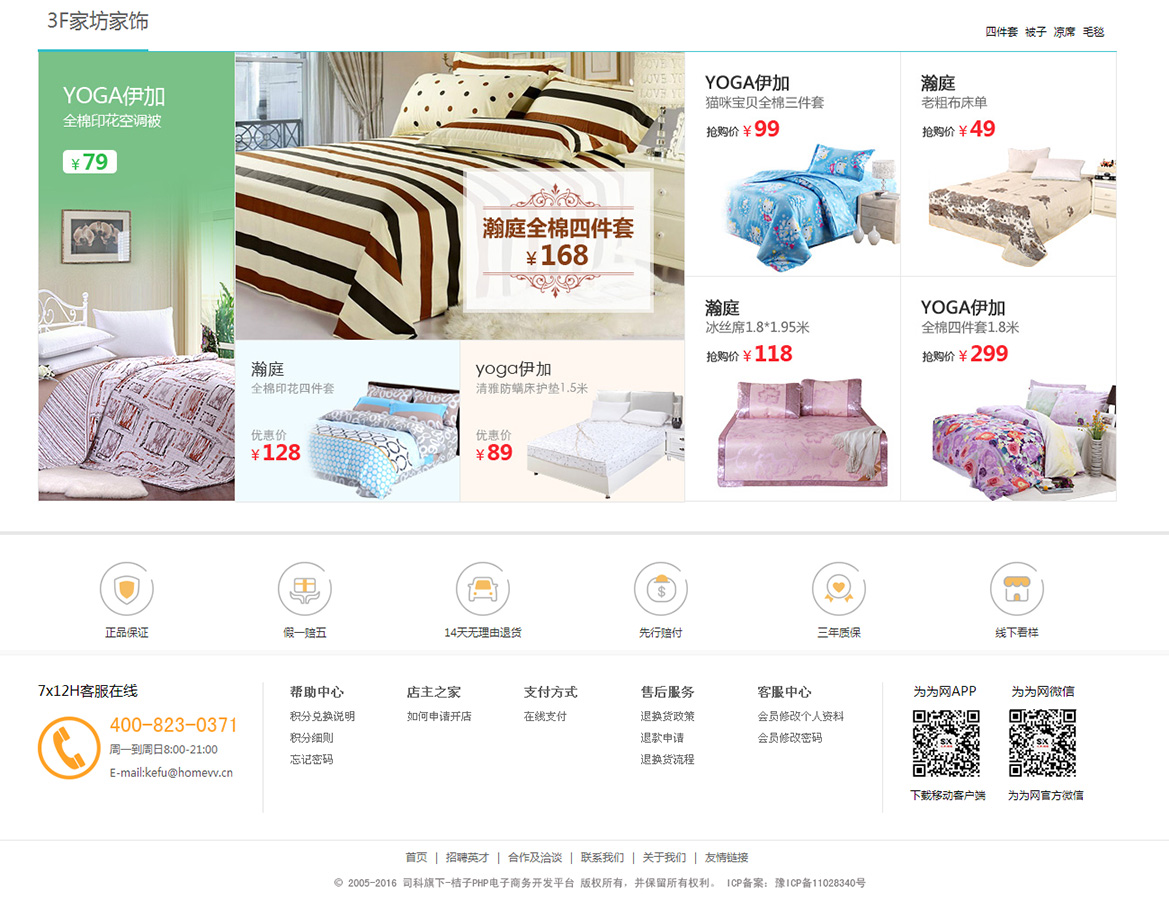Click the 14天无理由退货 car icon
The height and width of the screenshot is (900, 1169).
click(482, 589)
